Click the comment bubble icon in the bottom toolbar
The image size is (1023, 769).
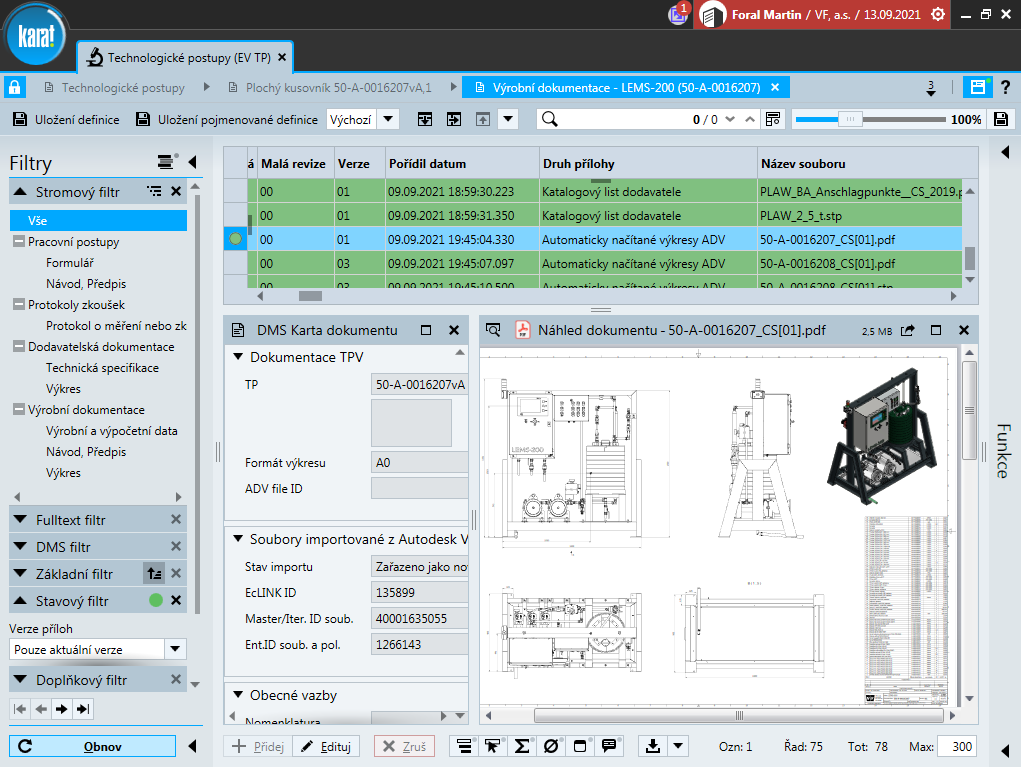pos(608,746)
